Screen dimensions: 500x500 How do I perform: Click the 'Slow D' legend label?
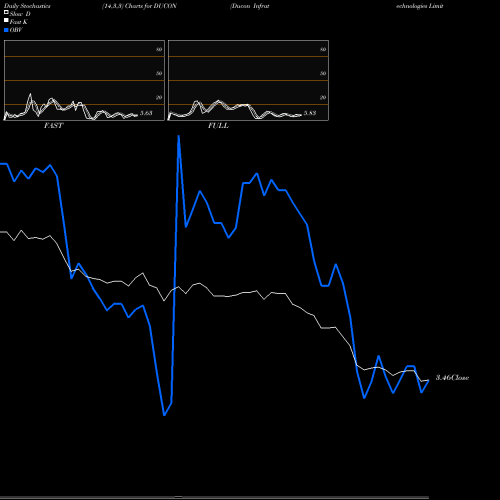[x=20, y=14]
